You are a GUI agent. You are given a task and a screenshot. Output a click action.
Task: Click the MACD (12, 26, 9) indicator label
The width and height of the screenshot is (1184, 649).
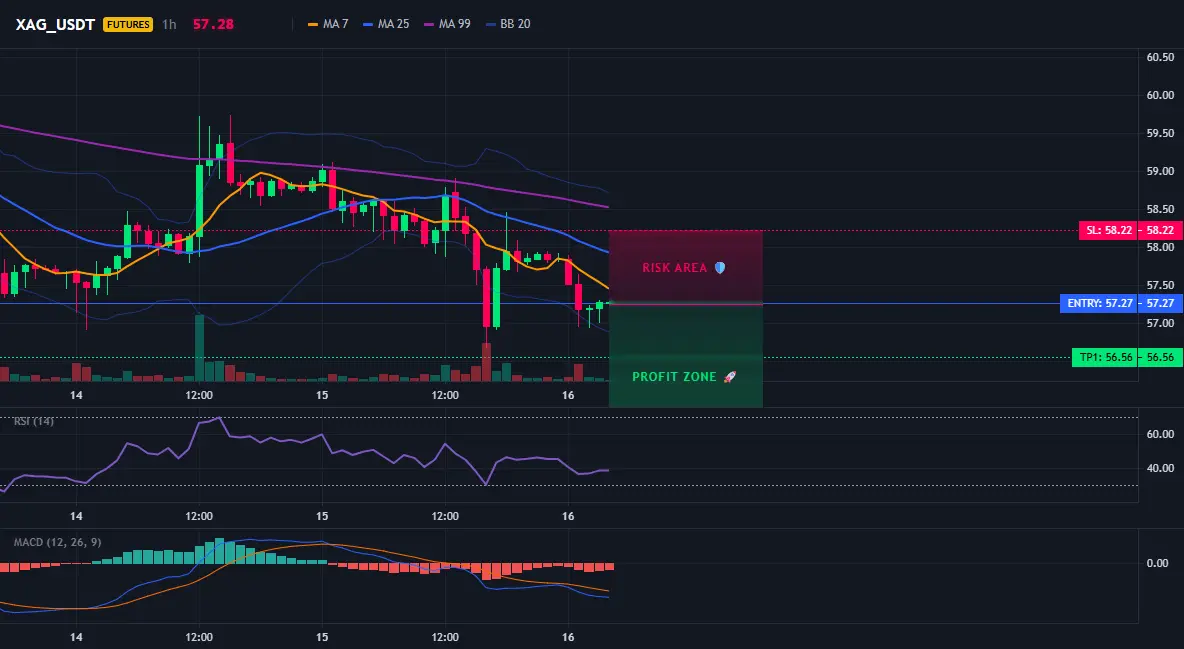57,542
